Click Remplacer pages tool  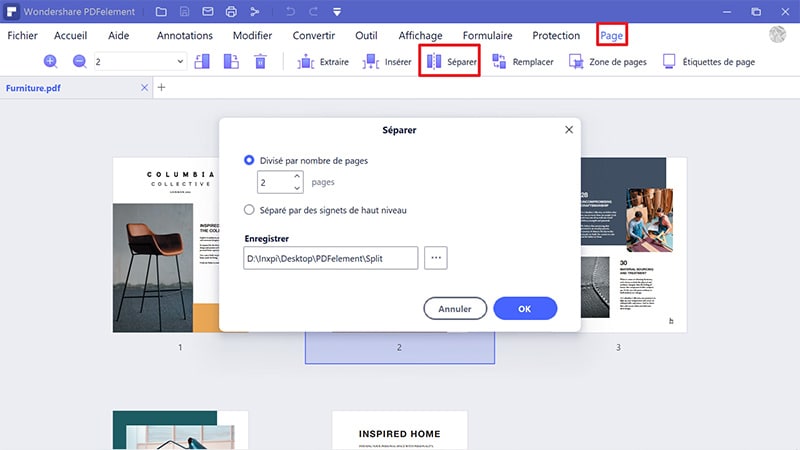pyautogui.click(x=522, y=62)
